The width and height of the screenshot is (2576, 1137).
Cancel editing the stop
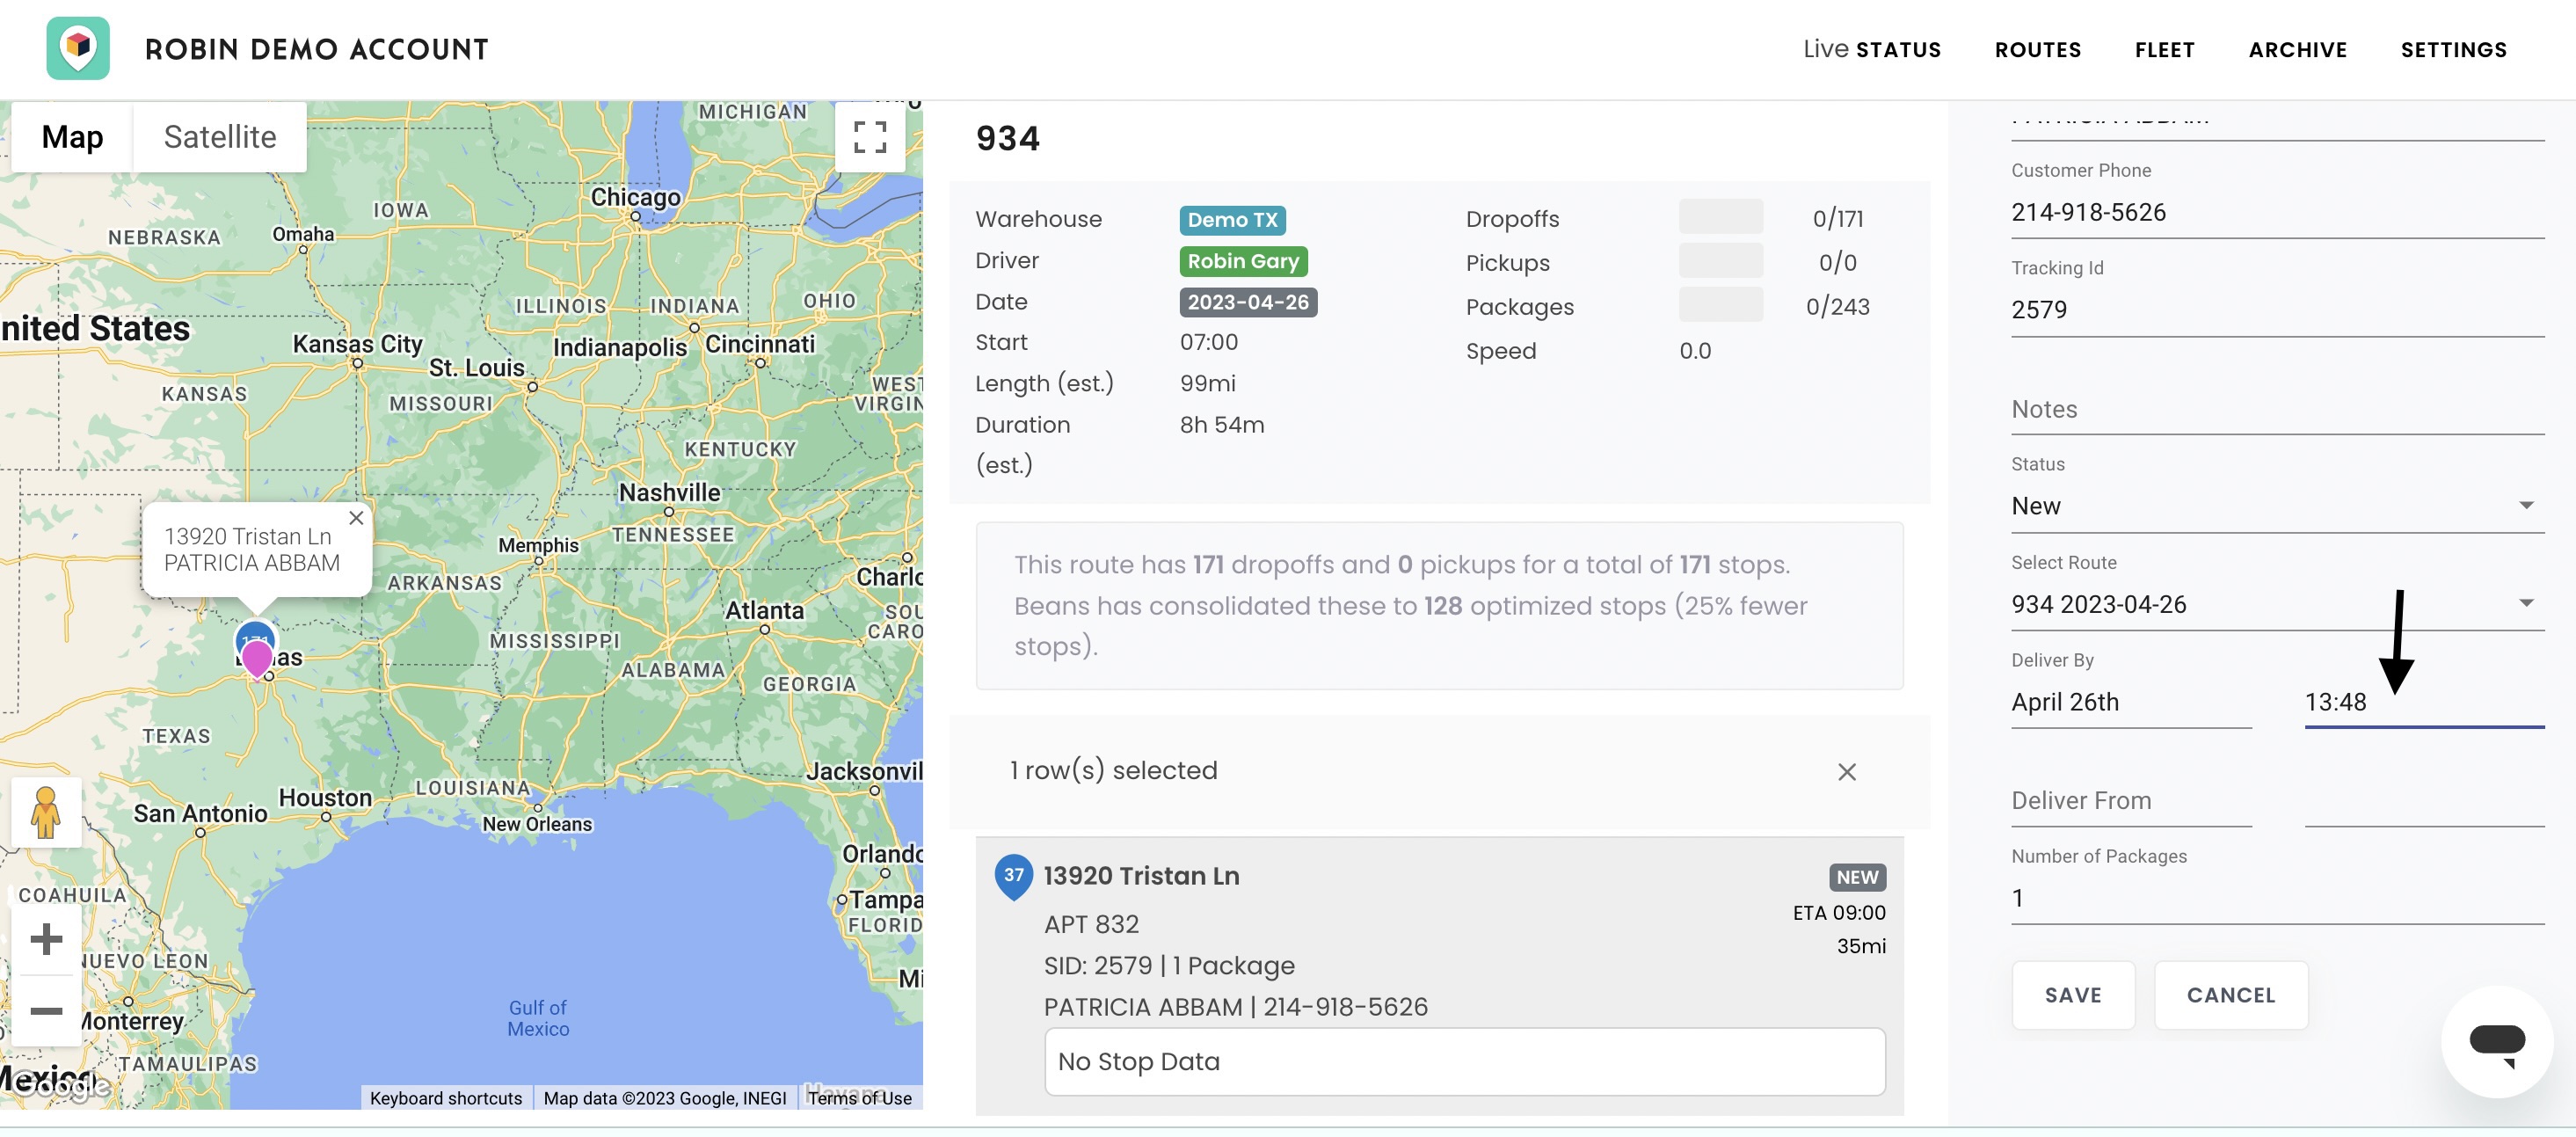point(2230,995)
